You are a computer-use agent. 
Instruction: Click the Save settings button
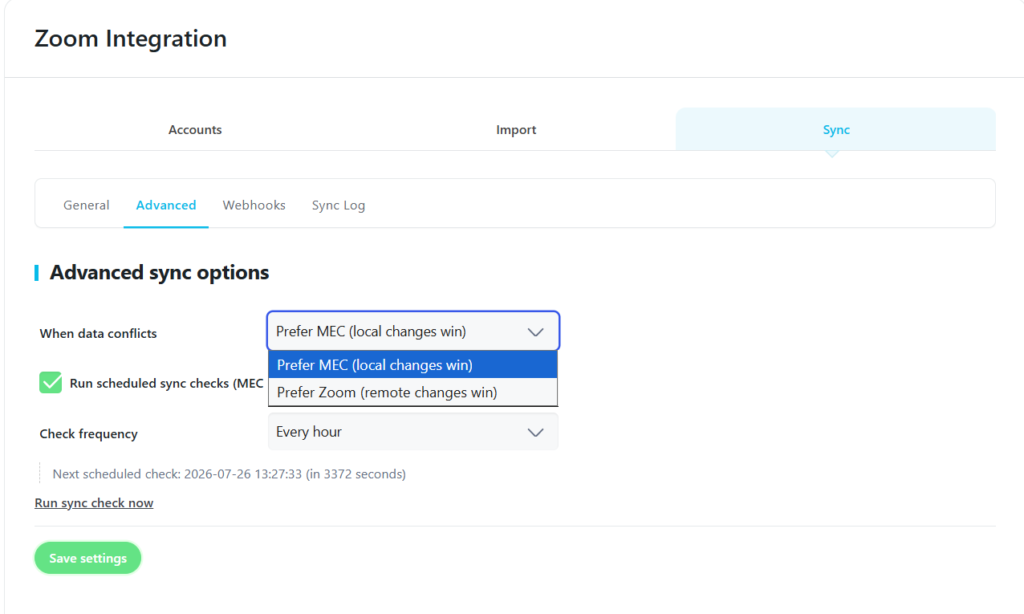click(88, 558)
